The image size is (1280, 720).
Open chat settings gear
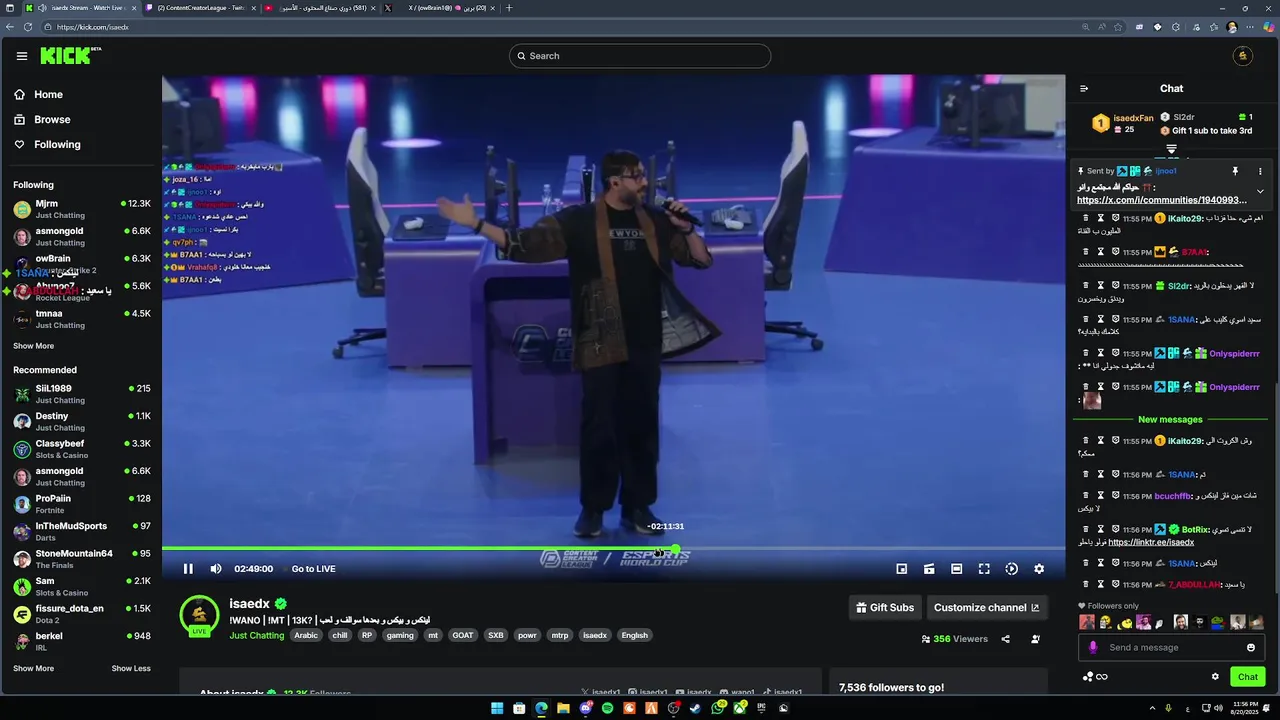click(1216, 677)
